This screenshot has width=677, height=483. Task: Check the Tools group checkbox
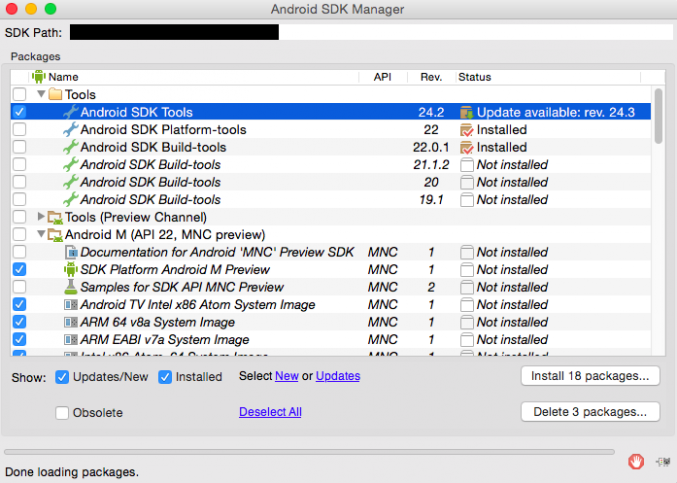click(19, 94)
